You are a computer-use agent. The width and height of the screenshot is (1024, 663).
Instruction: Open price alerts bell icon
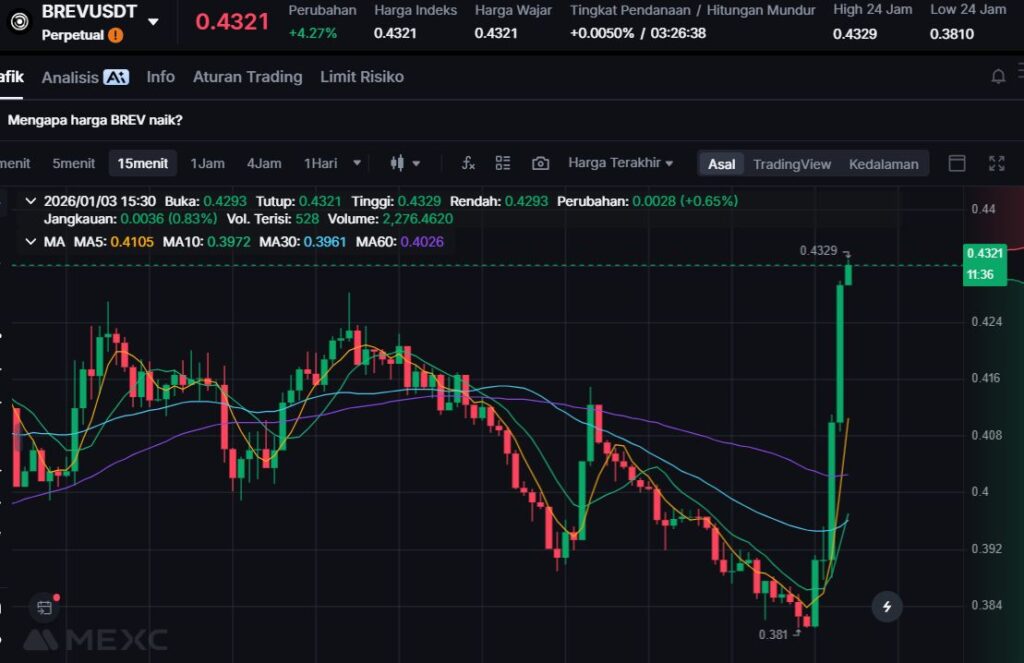click(997, 77)
